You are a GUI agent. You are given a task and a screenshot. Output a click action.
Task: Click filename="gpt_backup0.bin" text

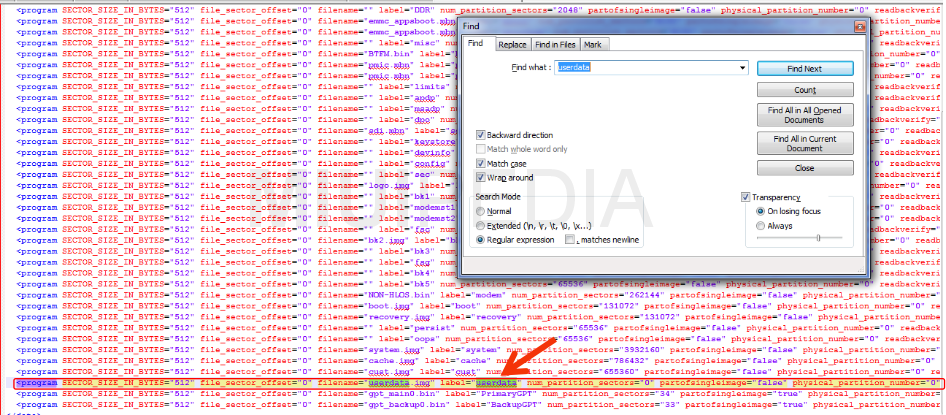coord(384,405)
